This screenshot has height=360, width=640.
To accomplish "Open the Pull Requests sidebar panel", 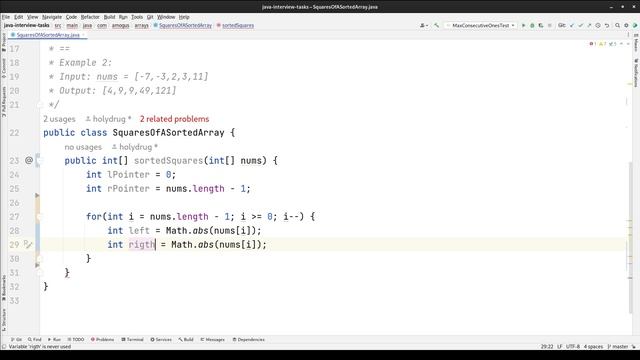I will (x=4, y=101).
